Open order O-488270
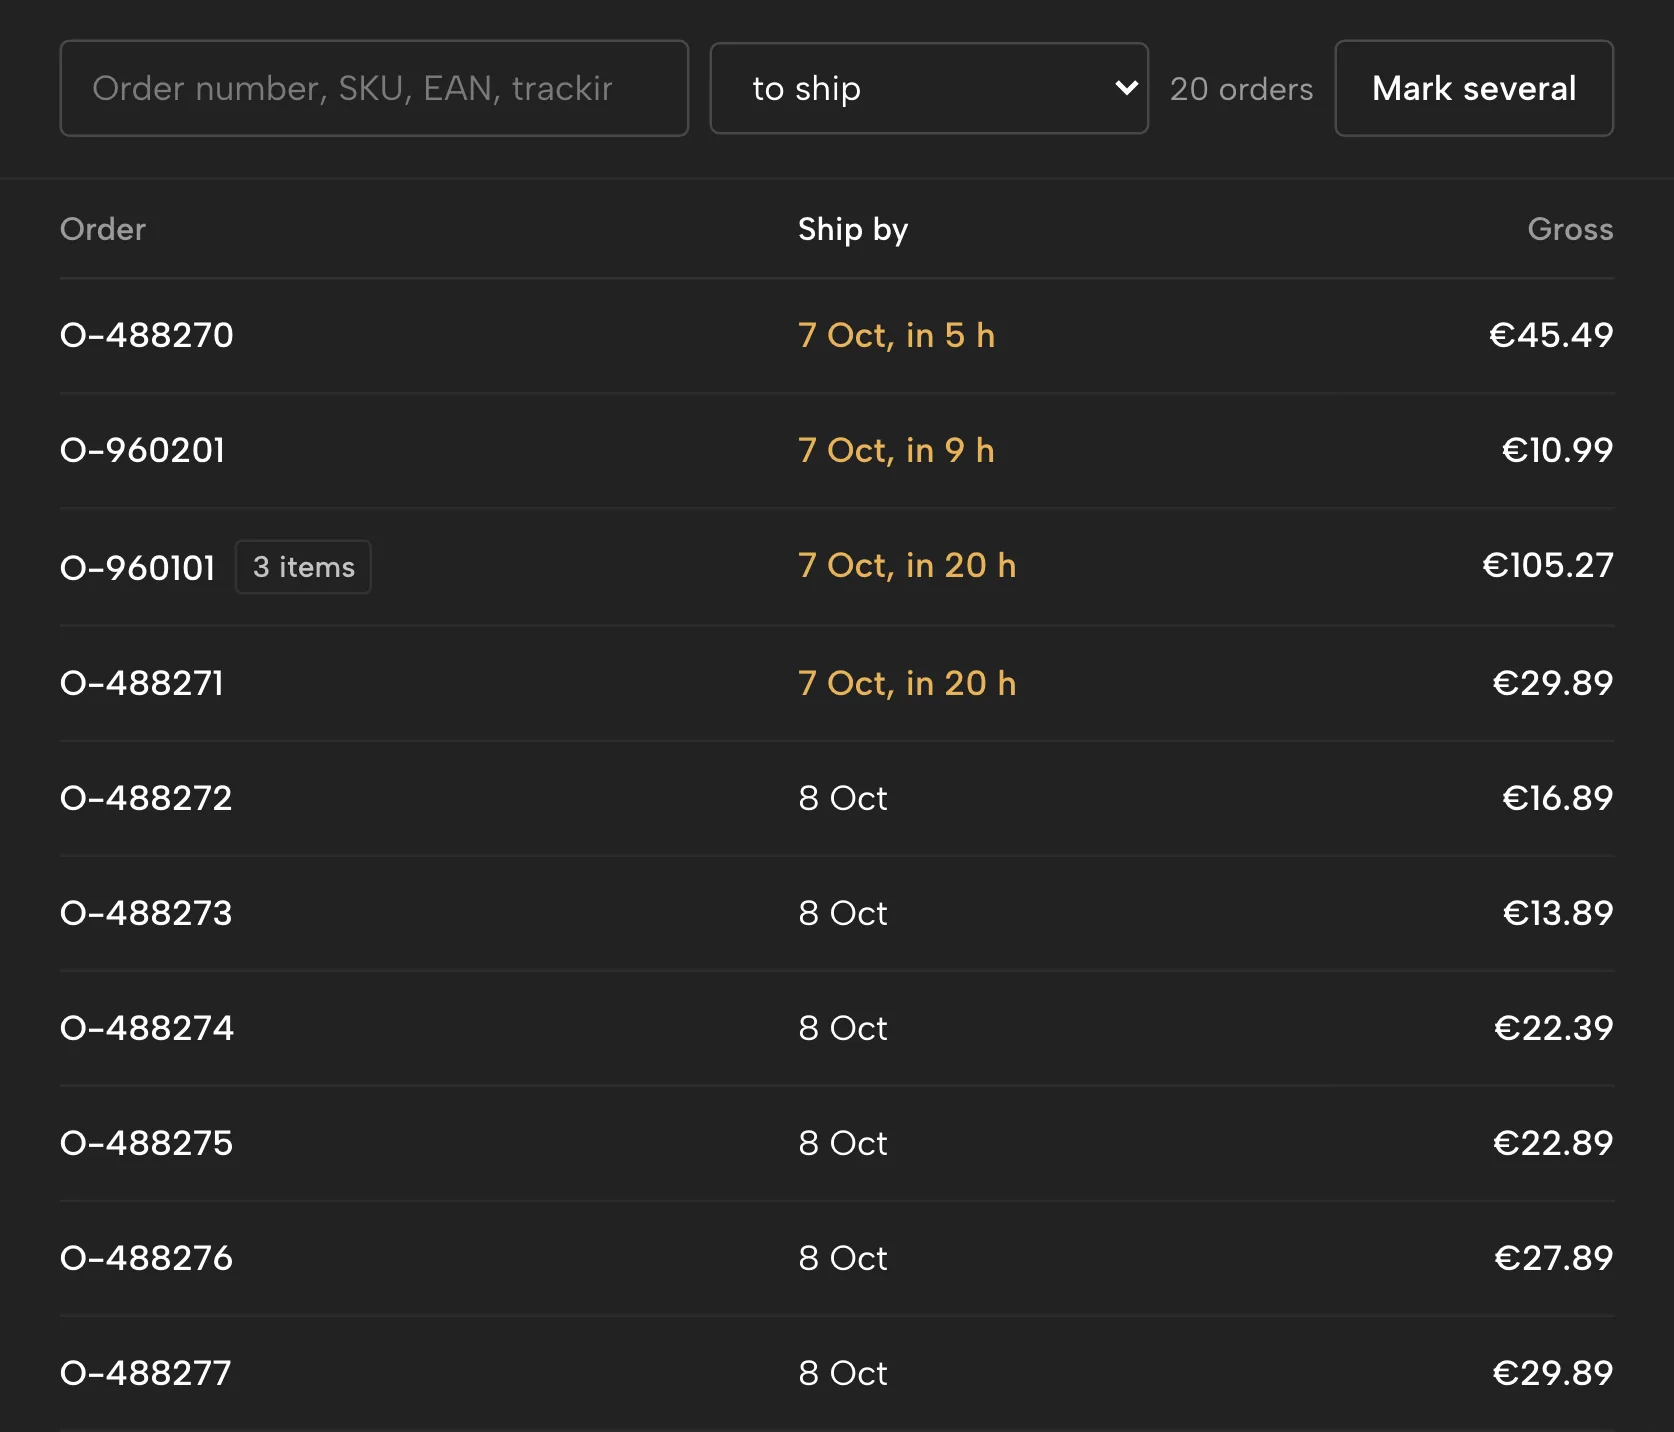This screenshot has height=1432, width=1674. tap(147, 335)
